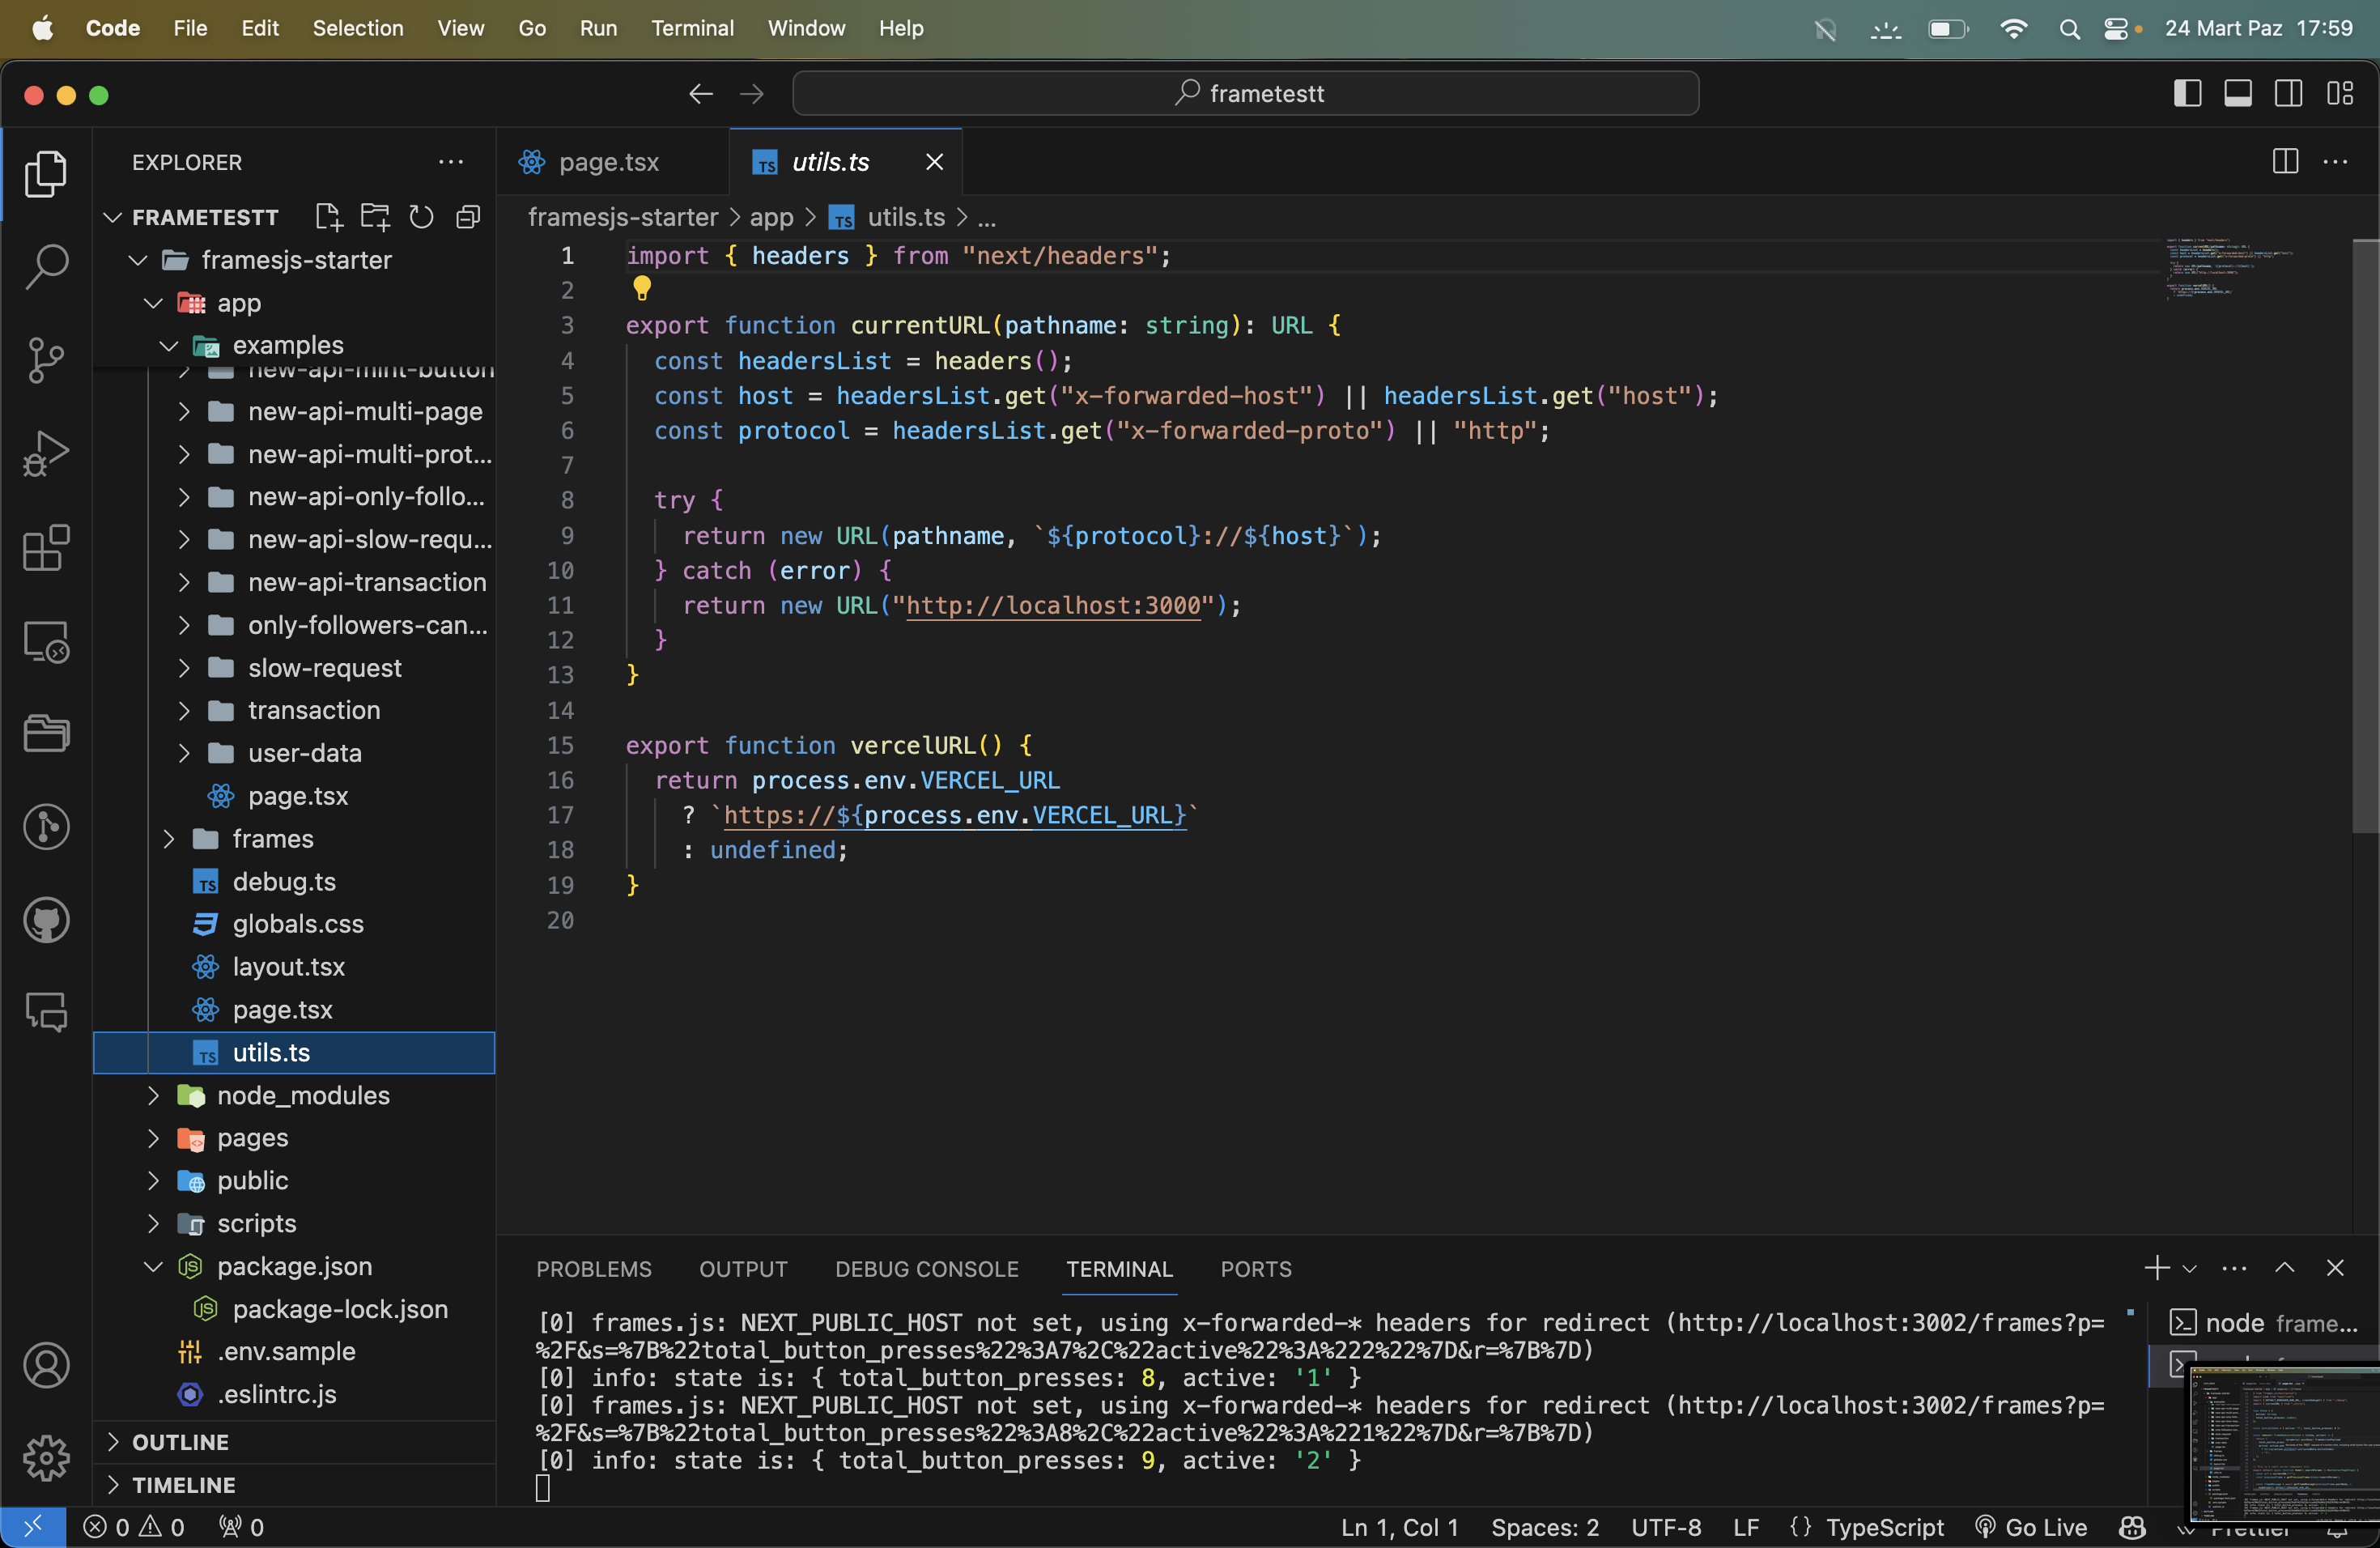2380x1548 pixels.
Task: Open Manage gear in activity bar
Action: 46,1458
